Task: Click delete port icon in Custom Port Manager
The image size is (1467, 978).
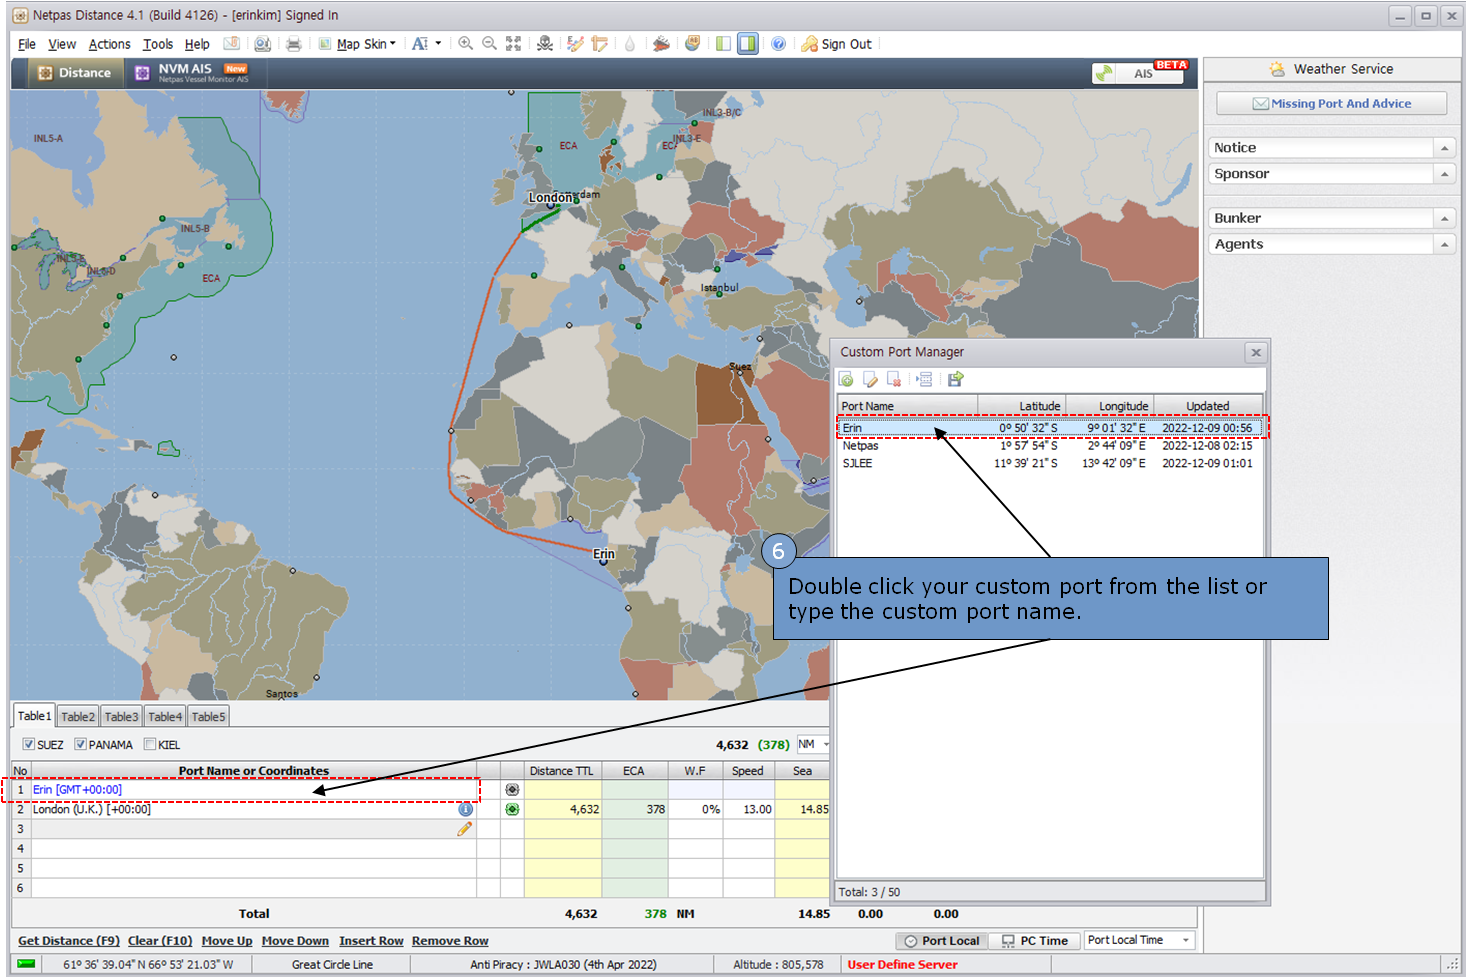Action: click(x=894, y=379)
